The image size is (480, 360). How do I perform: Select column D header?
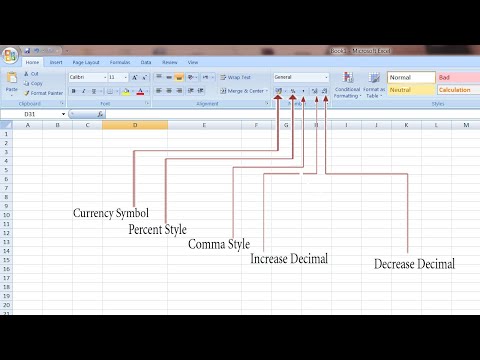click(135, 125)
